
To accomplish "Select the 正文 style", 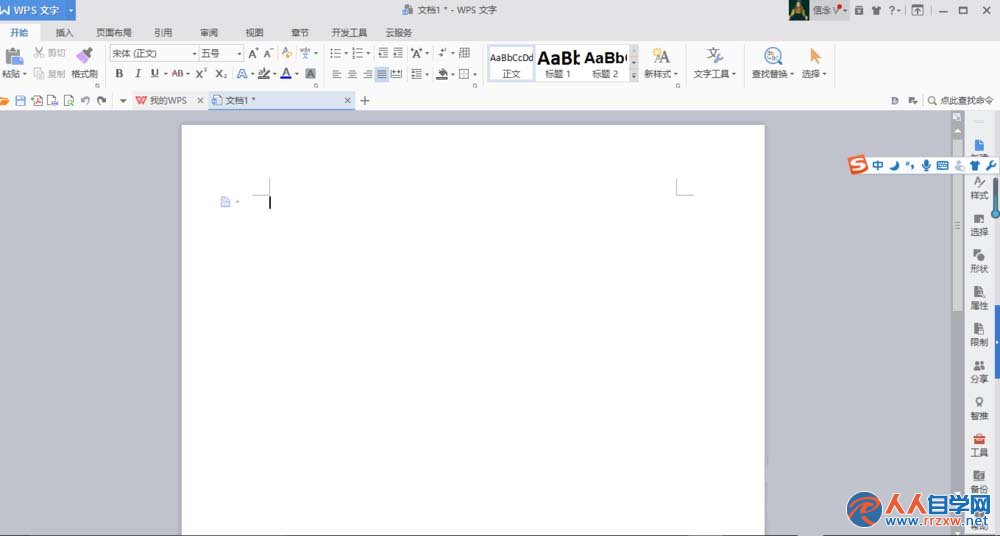I will (x=511, y=63).
